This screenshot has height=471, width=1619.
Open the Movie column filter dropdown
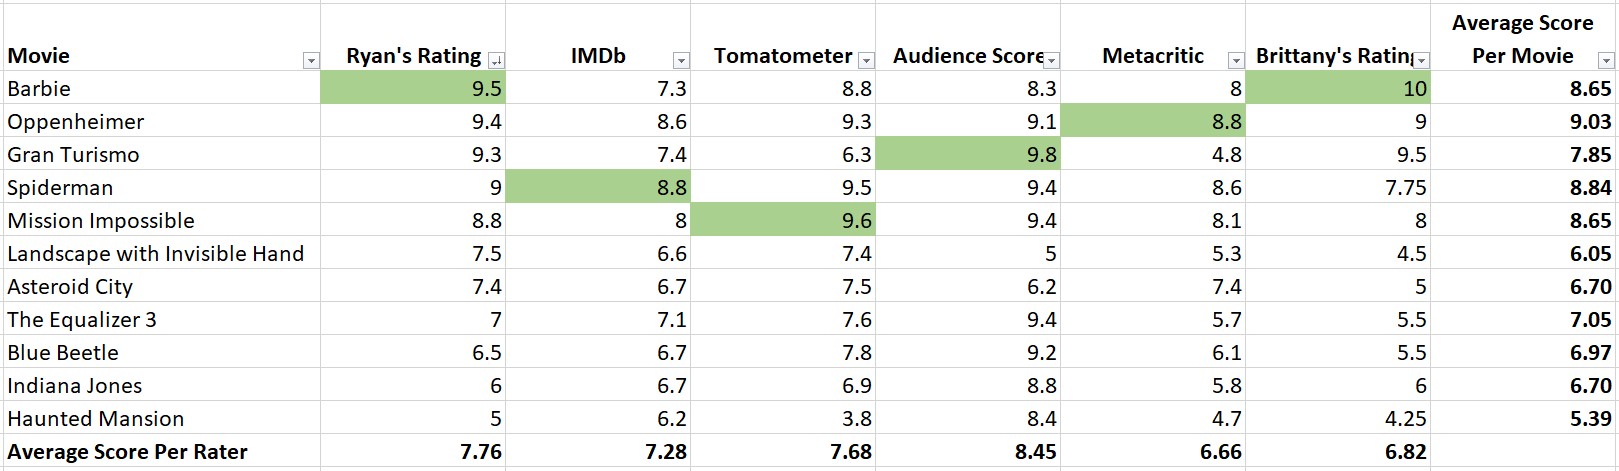click(310, 61)
